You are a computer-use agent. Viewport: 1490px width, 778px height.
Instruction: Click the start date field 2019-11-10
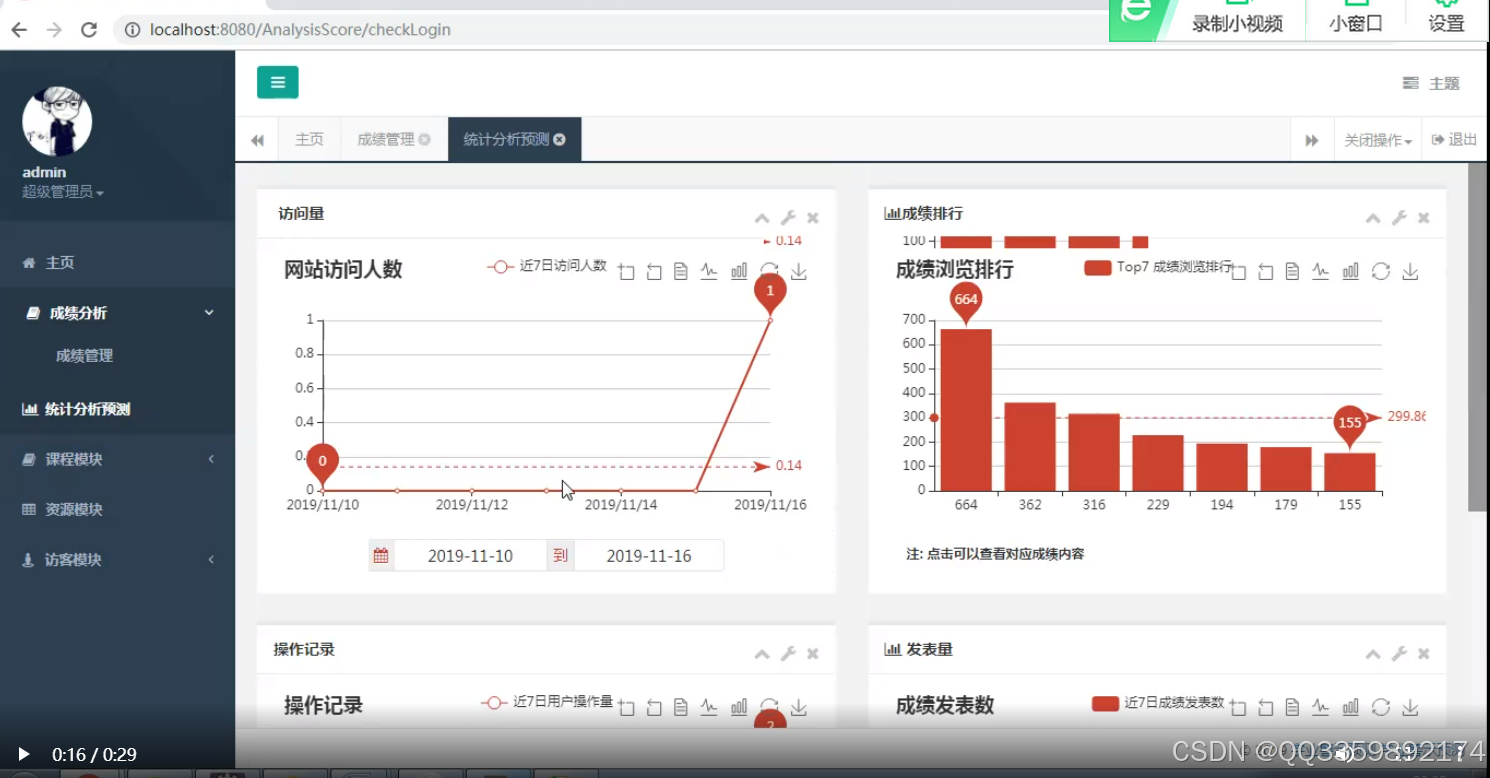470,556
